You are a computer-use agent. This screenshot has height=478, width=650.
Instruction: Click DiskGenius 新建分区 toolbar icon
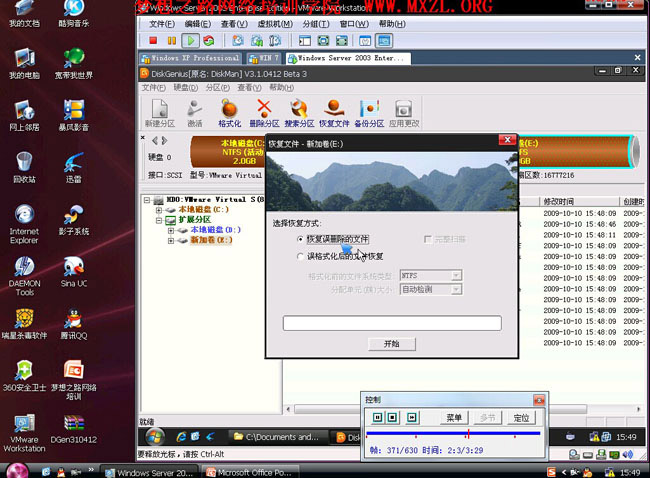(160, 113)
